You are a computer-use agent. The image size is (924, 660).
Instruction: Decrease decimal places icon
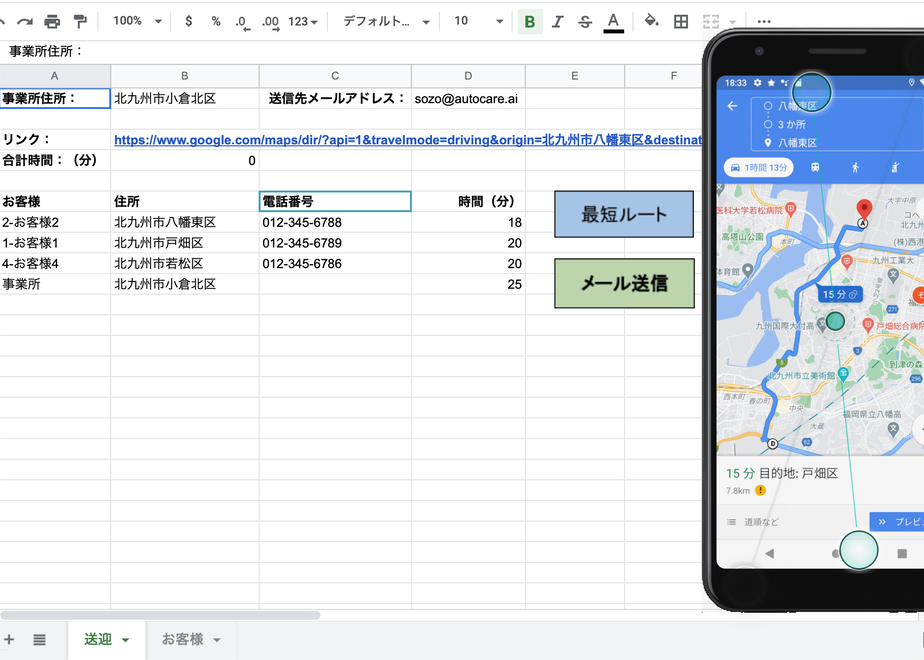click(242, 22)
